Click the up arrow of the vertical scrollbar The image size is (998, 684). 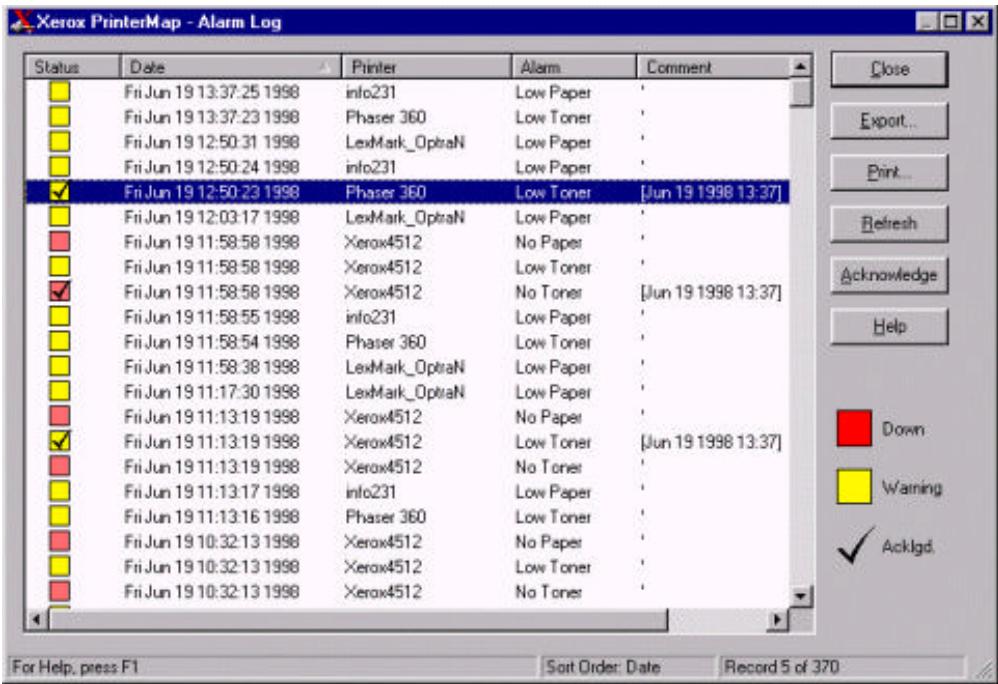801,66
